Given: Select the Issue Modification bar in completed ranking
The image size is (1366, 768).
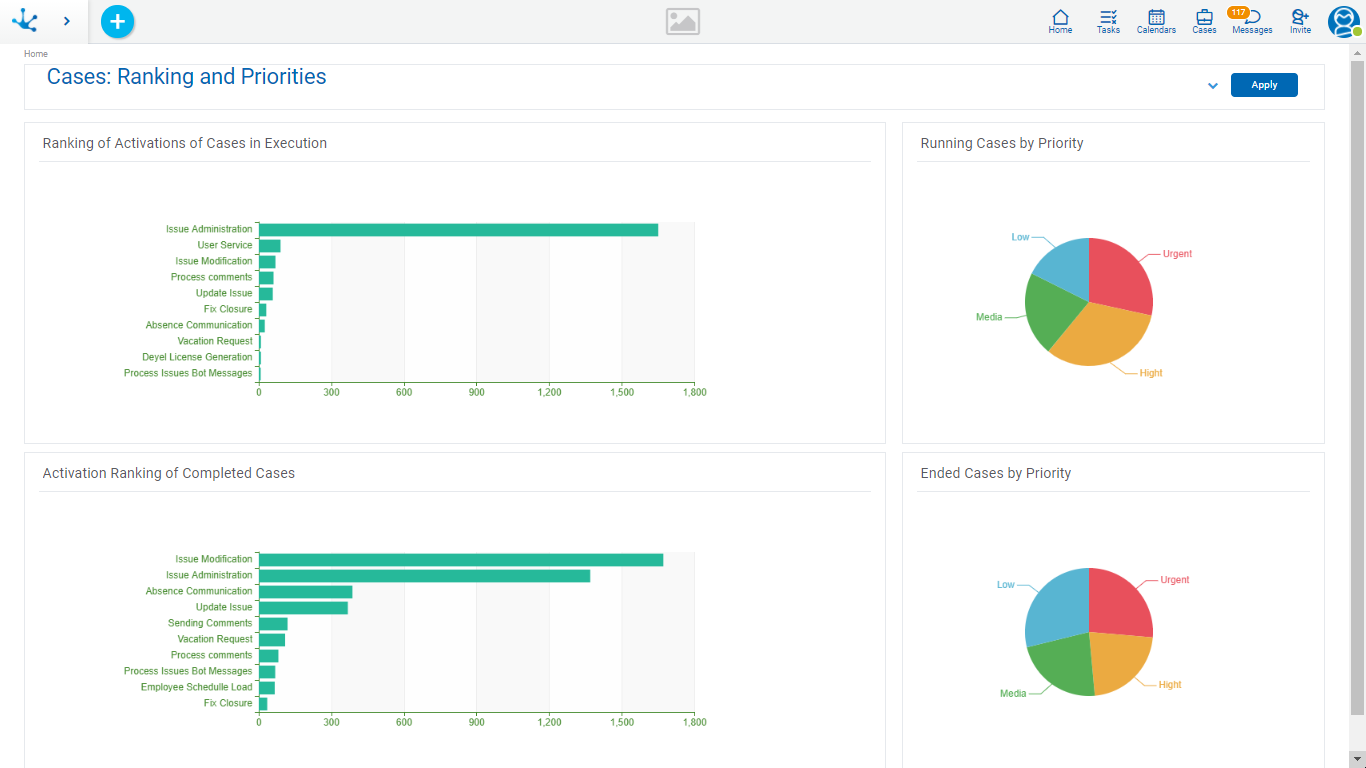Looking at the screenshot, I should coord(460,560).
